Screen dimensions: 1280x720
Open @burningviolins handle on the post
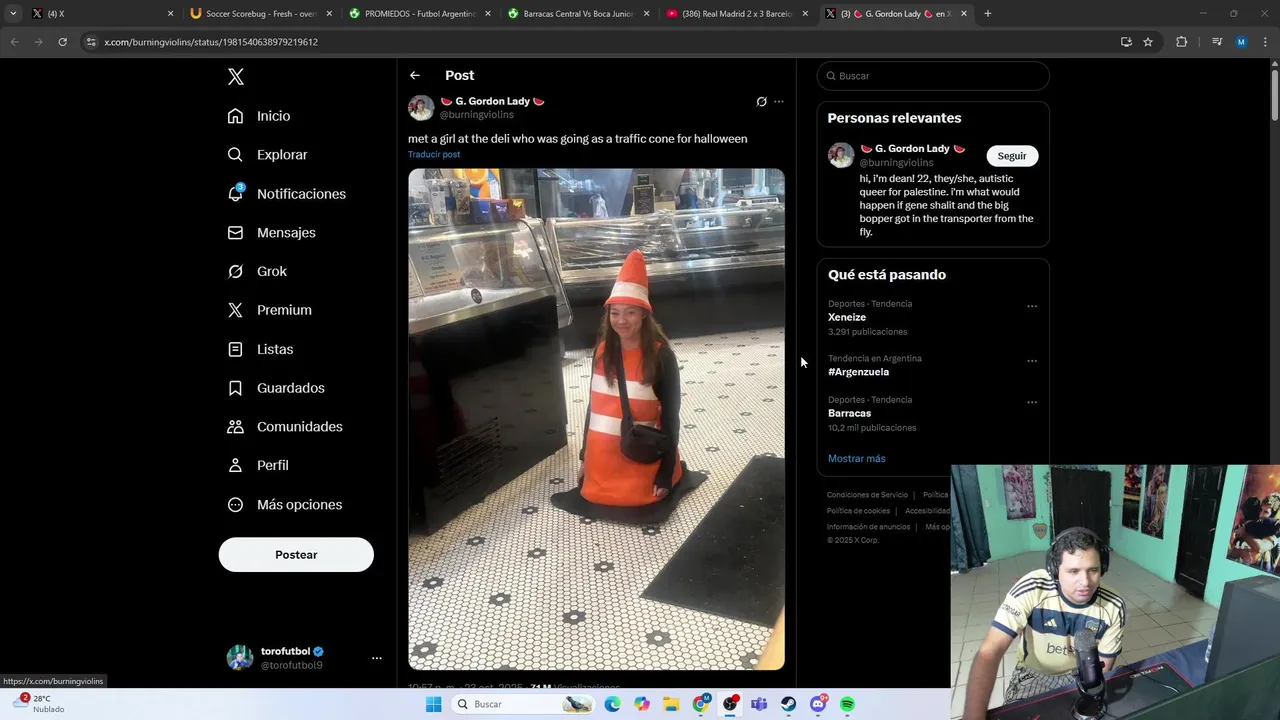(x=477, y=115)
